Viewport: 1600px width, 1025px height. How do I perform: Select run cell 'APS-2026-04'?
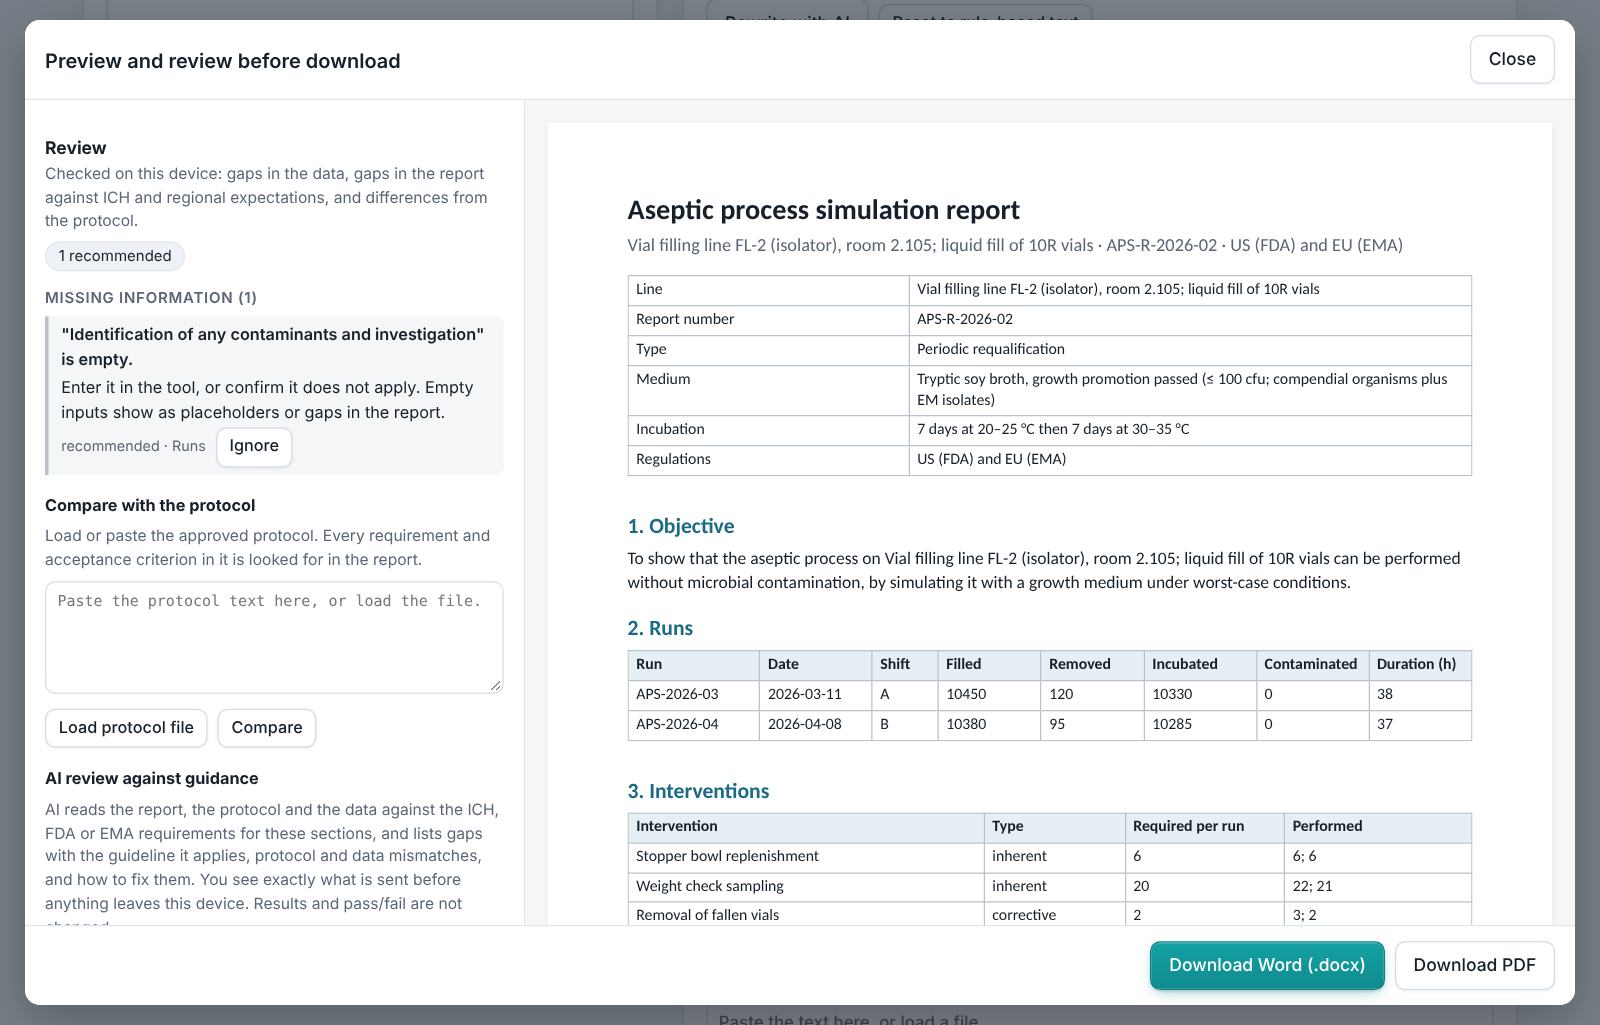tap(693, 725)
